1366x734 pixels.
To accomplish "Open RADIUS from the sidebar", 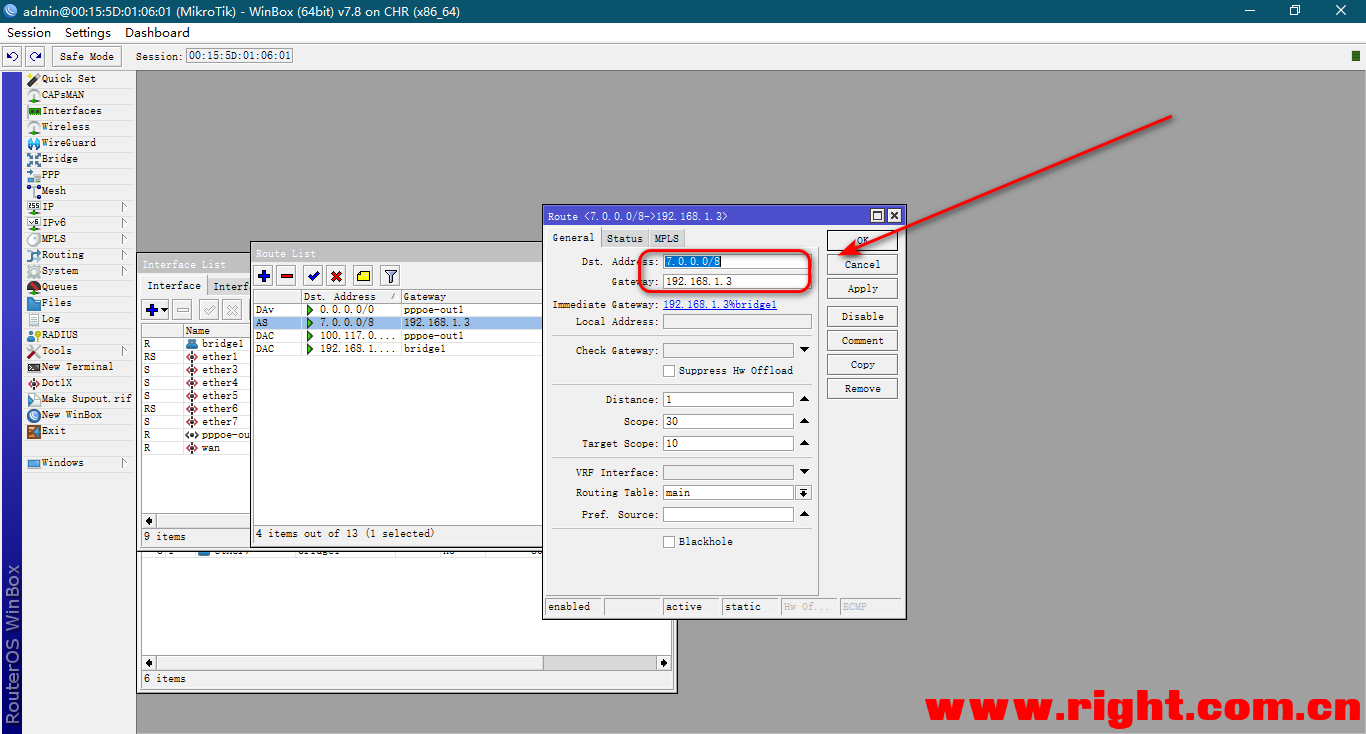I will (x=60, y=335).
